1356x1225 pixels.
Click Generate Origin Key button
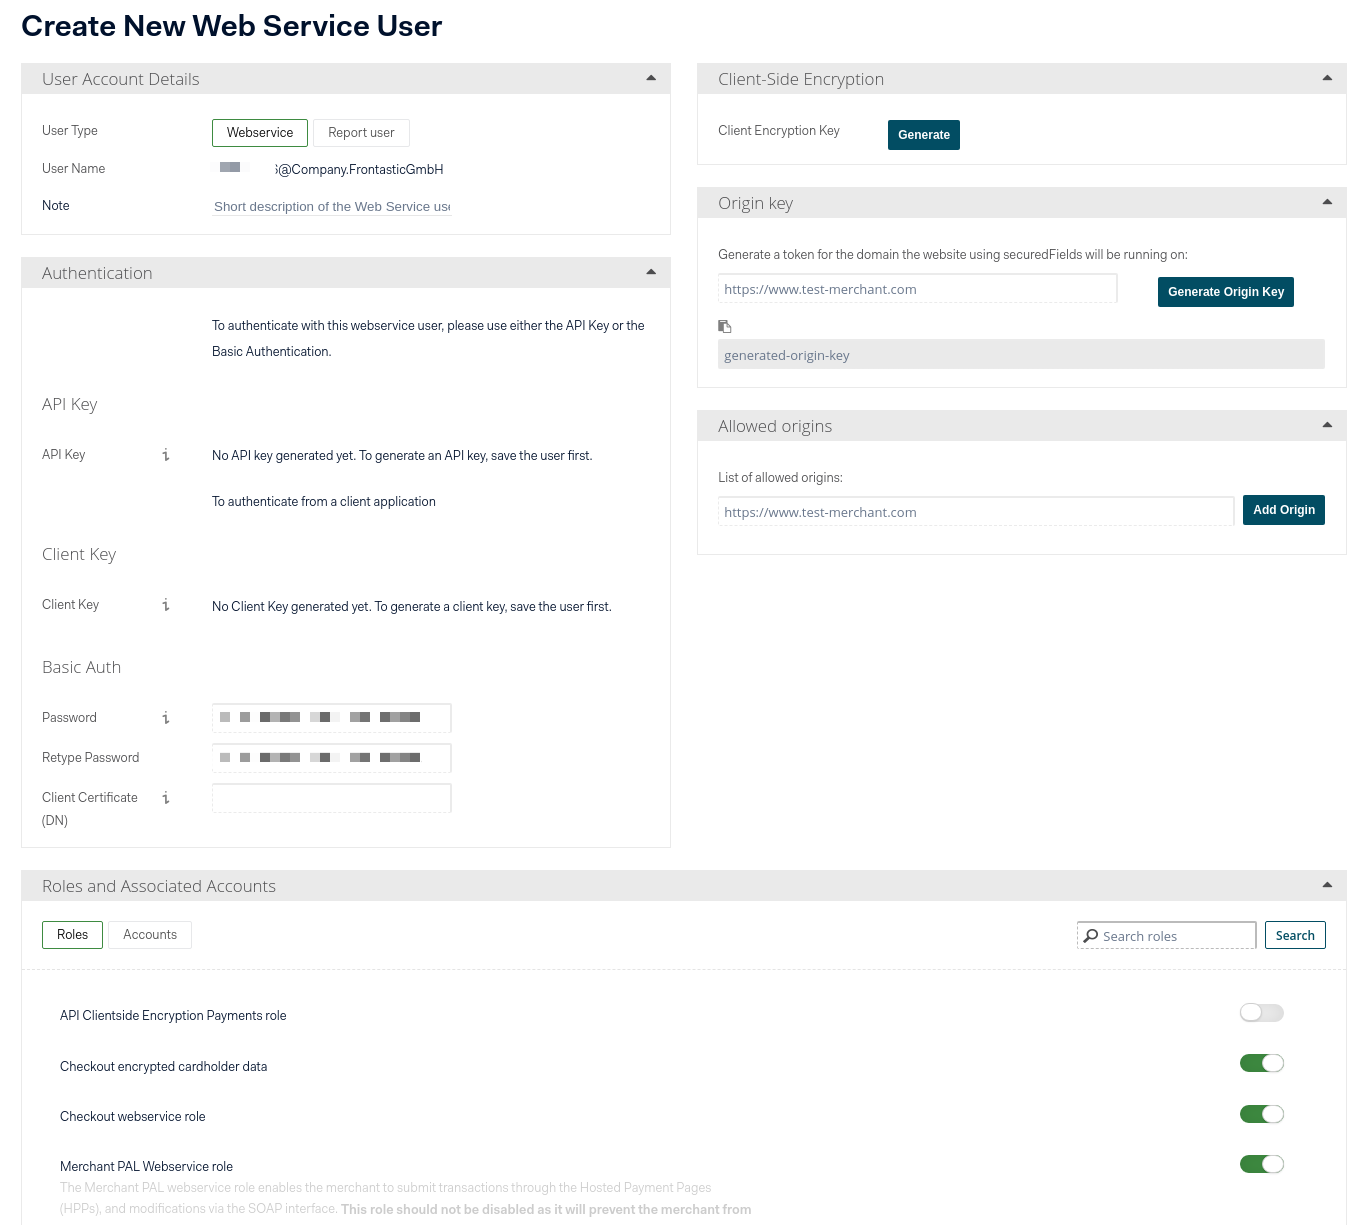tap(1226, 292)
